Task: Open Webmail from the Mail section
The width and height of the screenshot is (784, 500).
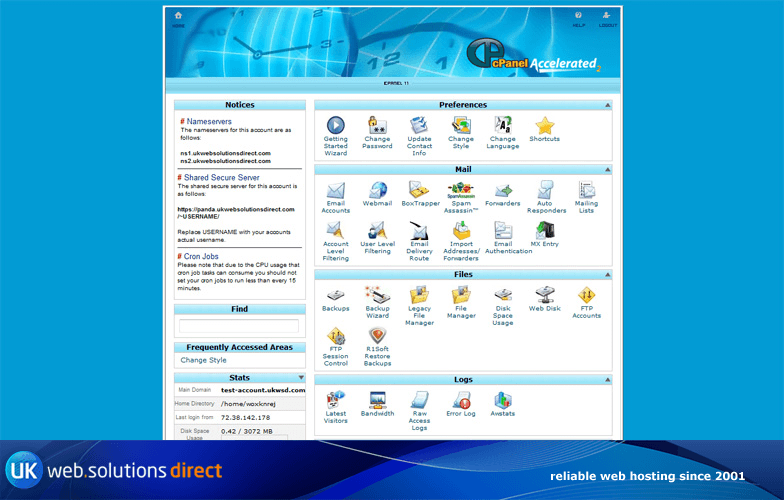Action: click(x=377, y=190)
